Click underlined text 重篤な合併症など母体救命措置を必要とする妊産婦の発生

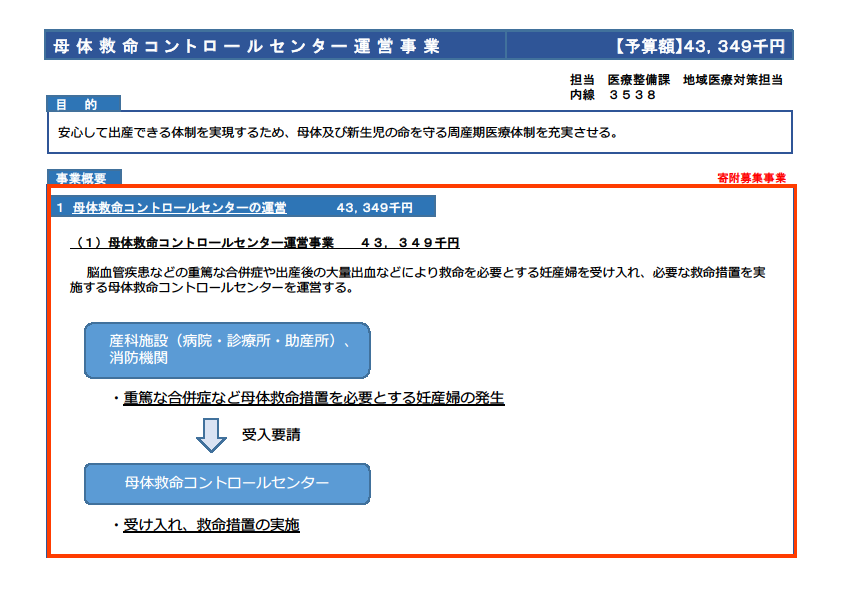tap(314, 398)
